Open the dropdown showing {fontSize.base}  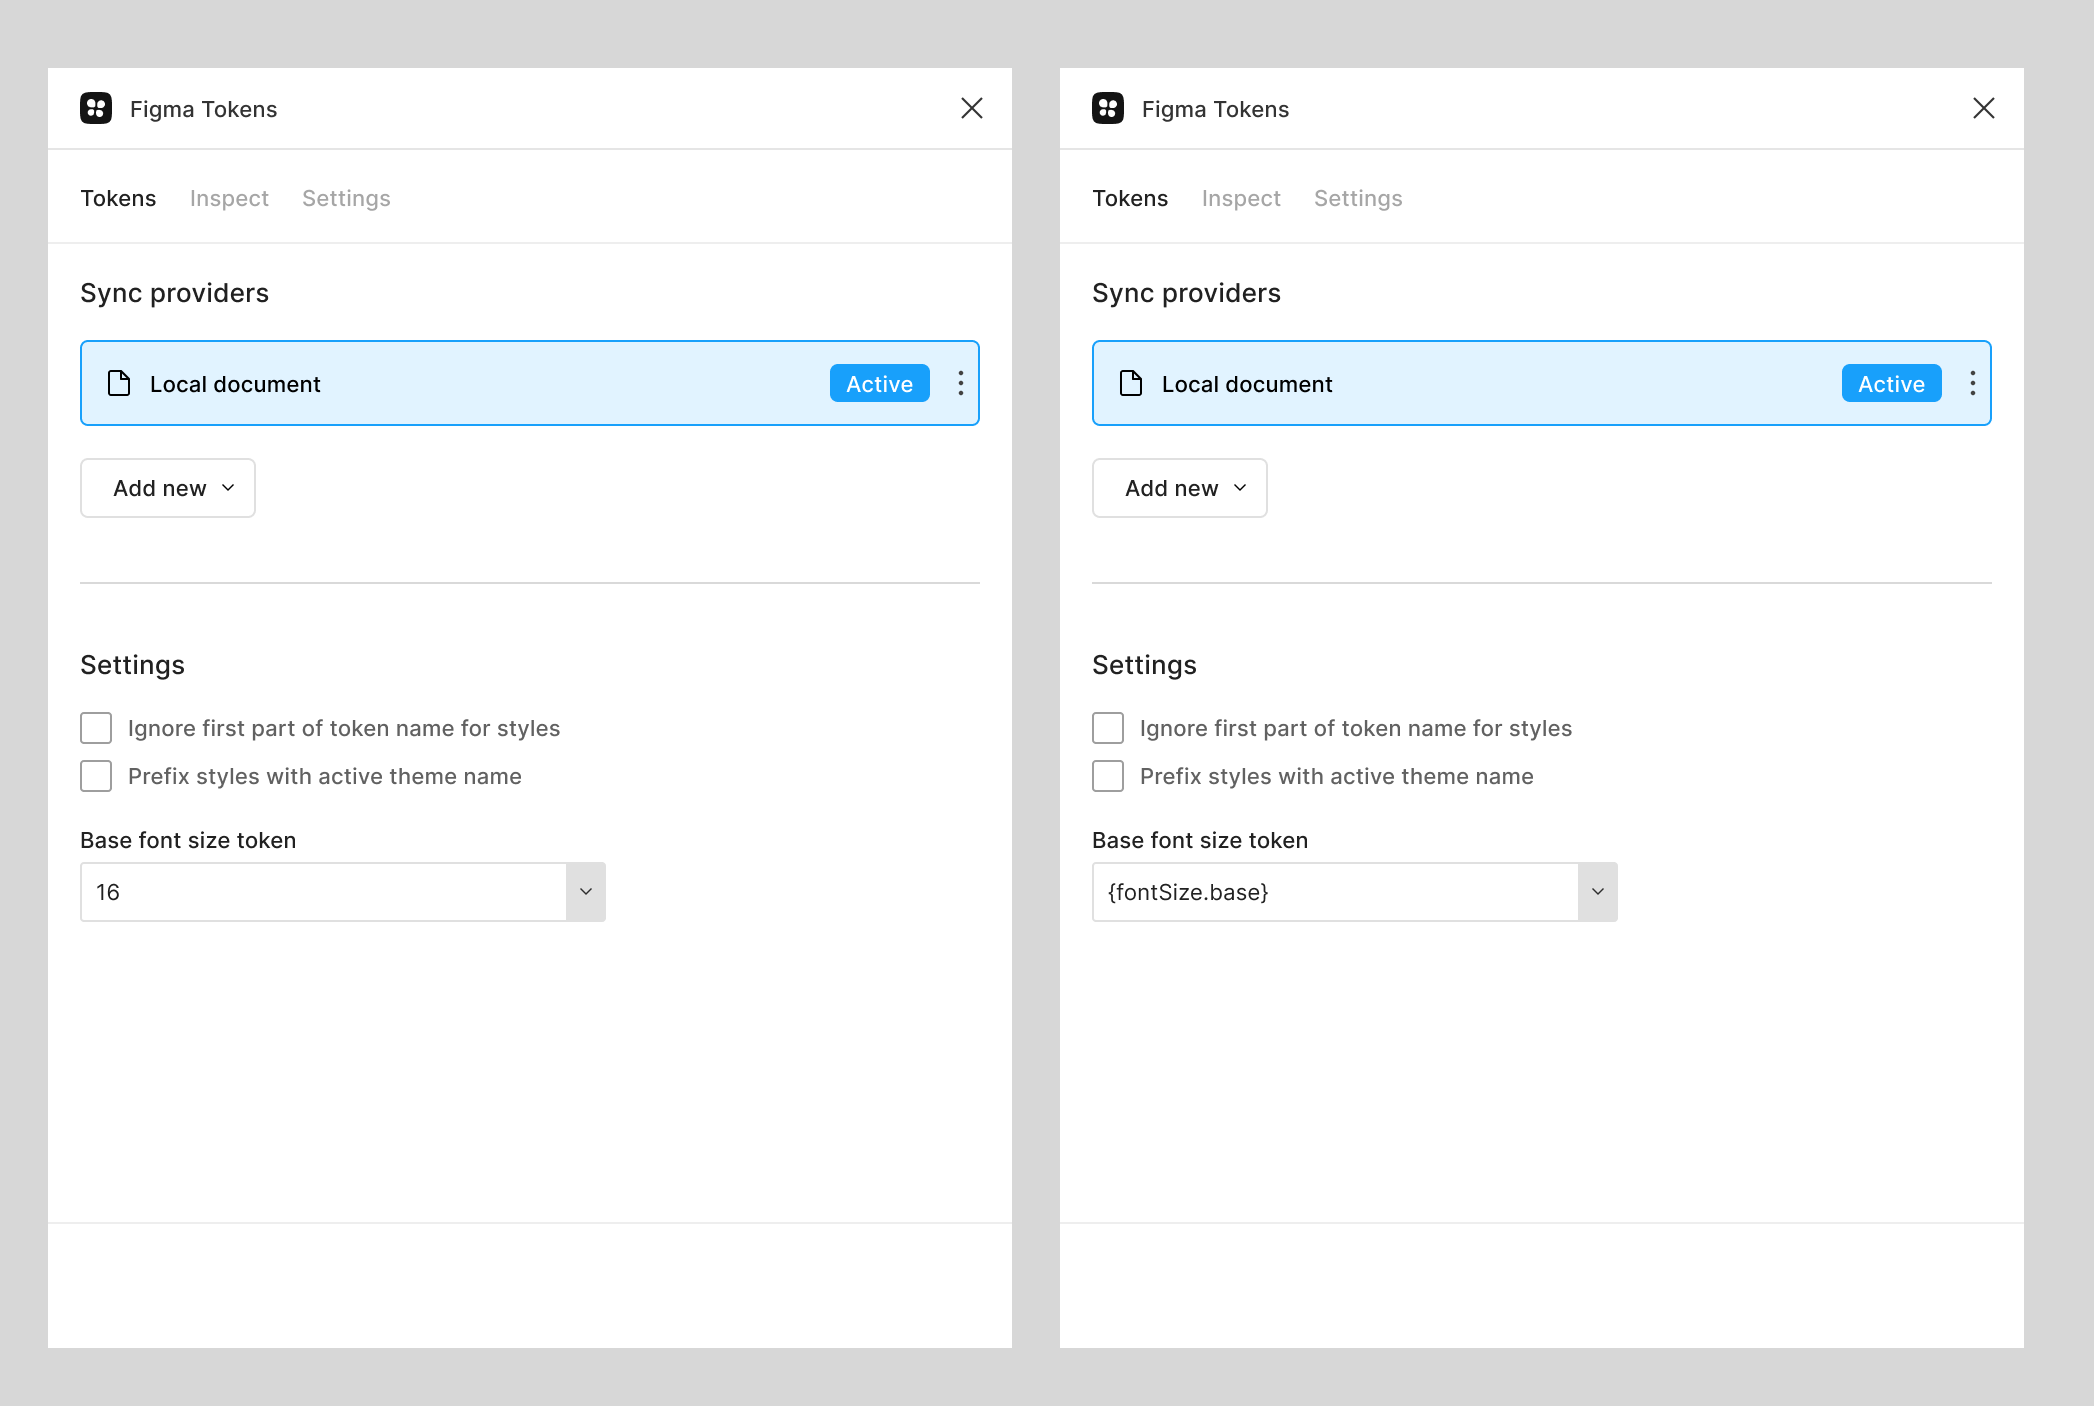pos(1354,892)
